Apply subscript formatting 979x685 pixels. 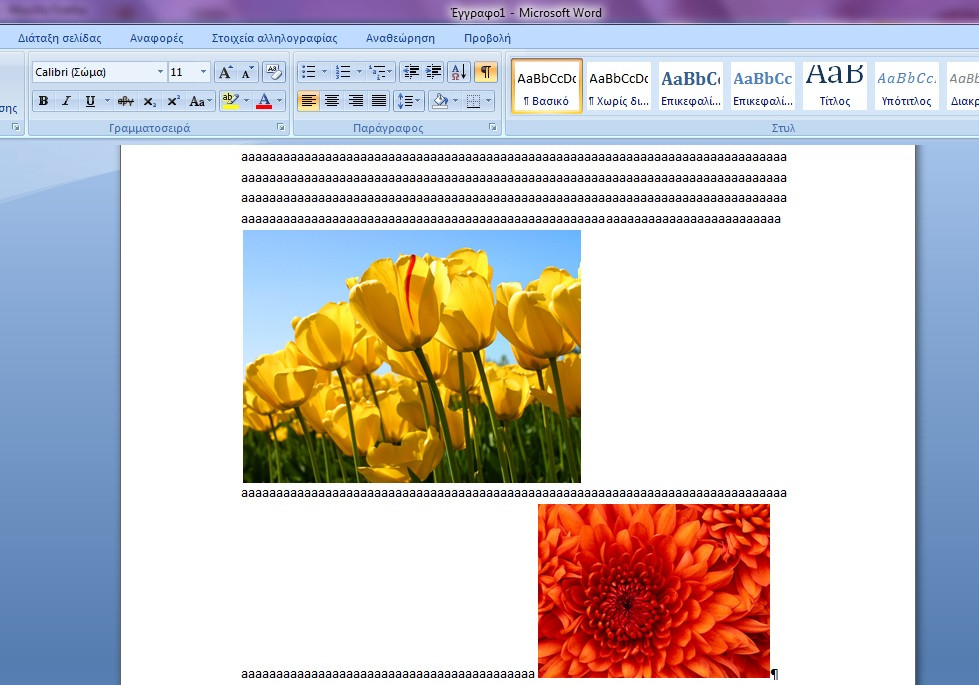point(149,101)
